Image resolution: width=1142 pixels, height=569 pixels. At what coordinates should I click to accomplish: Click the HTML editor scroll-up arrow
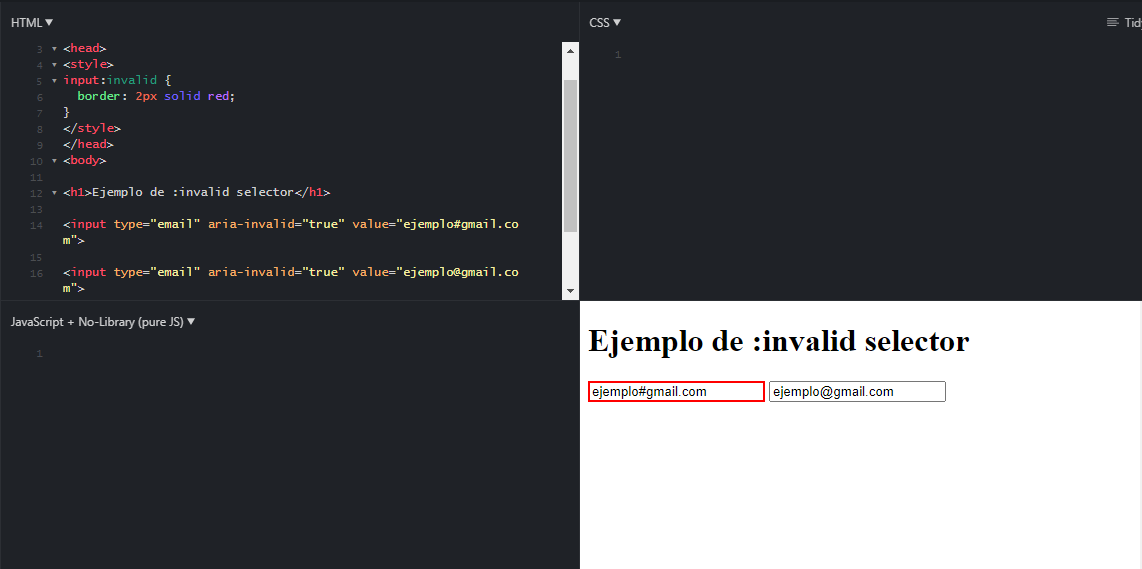click(570, 50)
